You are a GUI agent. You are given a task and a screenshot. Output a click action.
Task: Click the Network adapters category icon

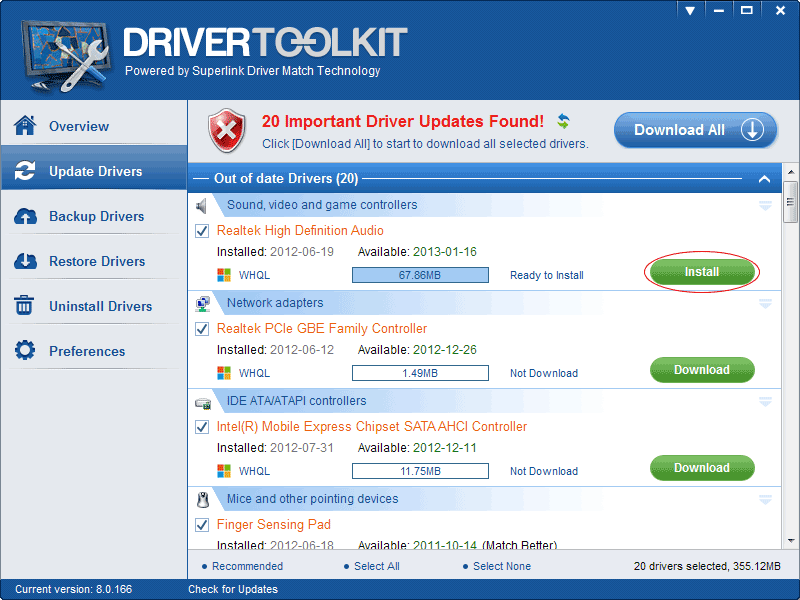click(x=203, y=304)
